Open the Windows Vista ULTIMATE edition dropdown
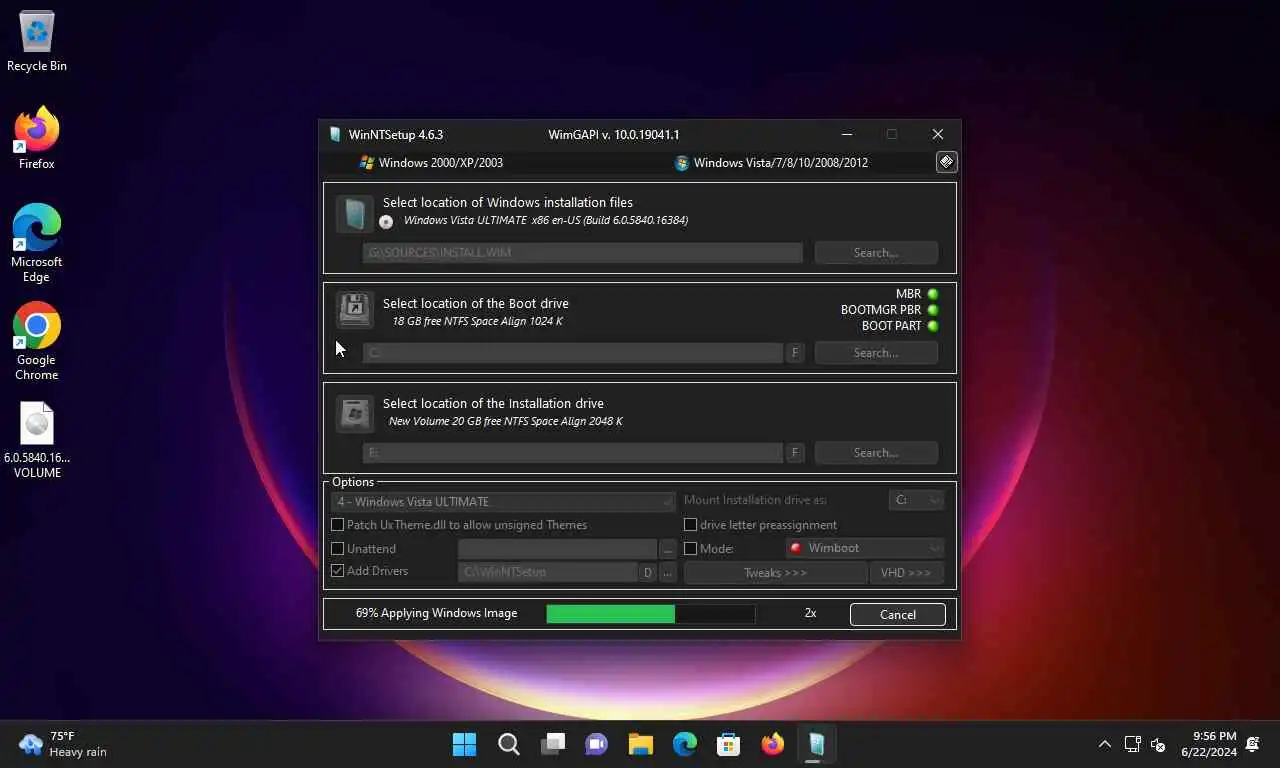This screenshot has height=768, width=1280. coord(503,502)
